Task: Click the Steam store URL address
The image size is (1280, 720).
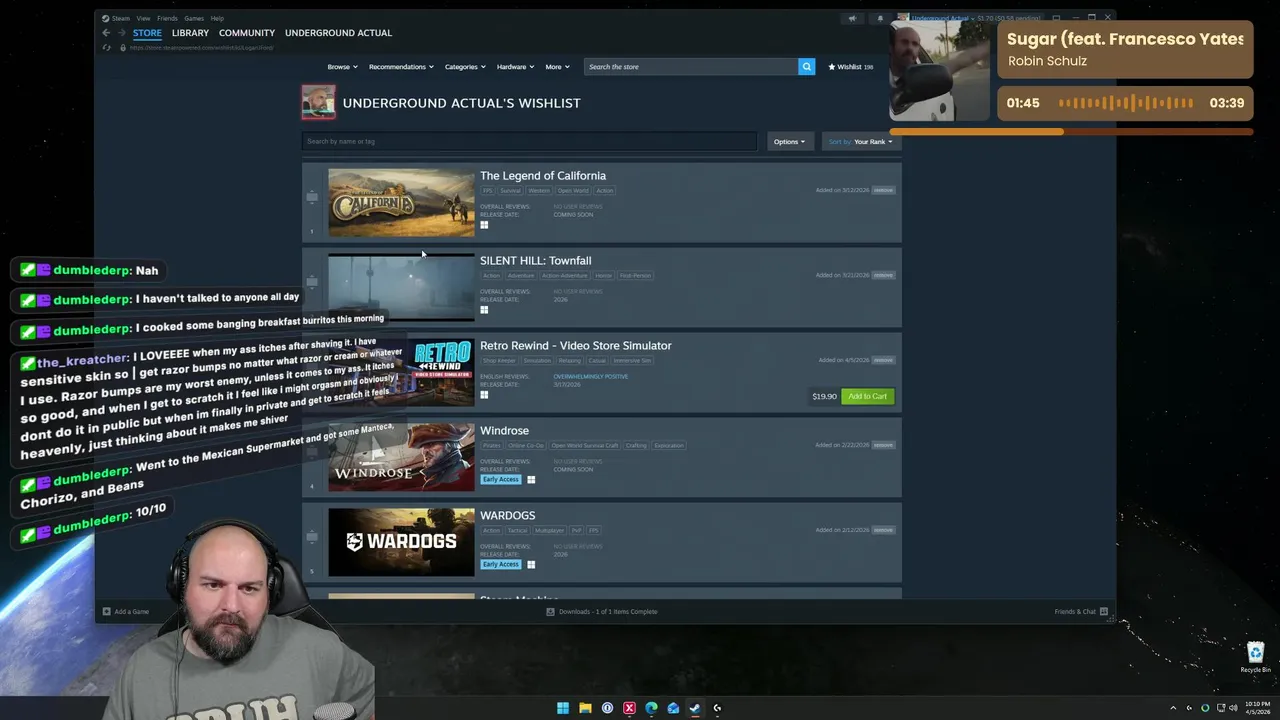Action: tap(200, 47)
